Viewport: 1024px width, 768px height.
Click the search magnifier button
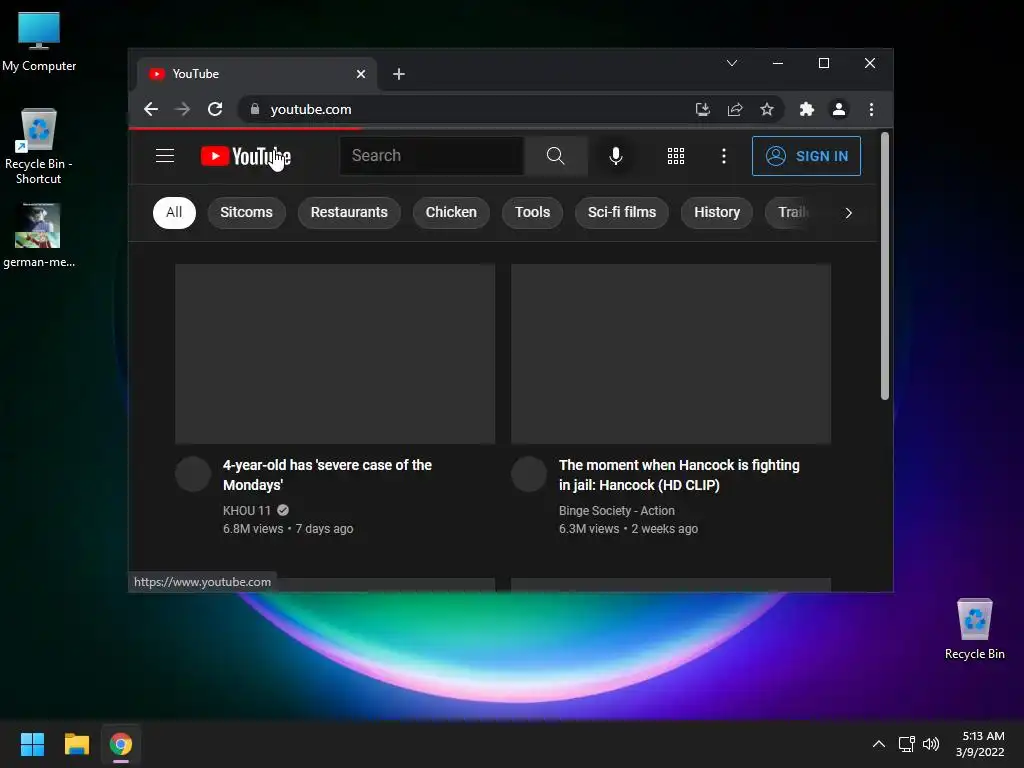555,155
